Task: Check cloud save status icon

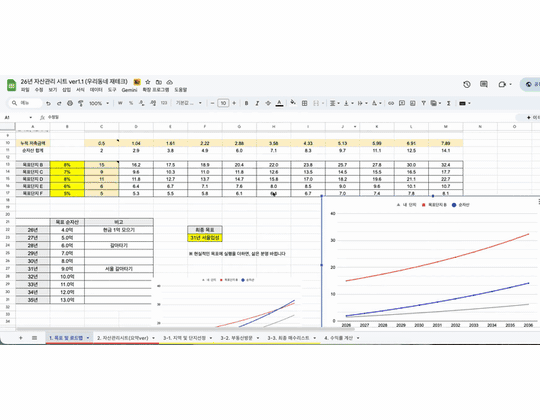Action: pos(169,82)
